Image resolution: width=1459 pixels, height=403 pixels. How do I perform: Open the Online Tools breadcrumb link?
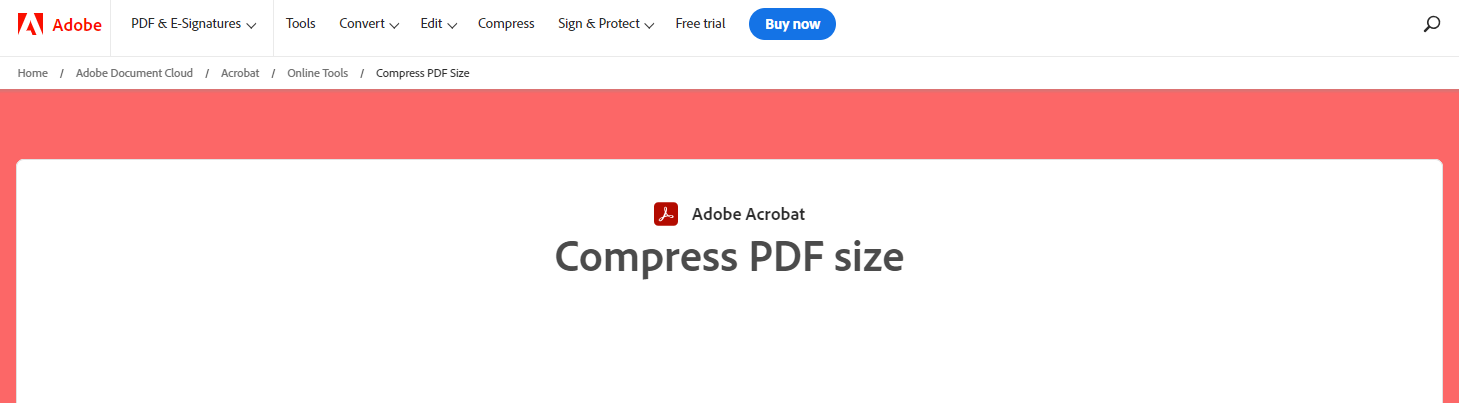coord(317,73)
